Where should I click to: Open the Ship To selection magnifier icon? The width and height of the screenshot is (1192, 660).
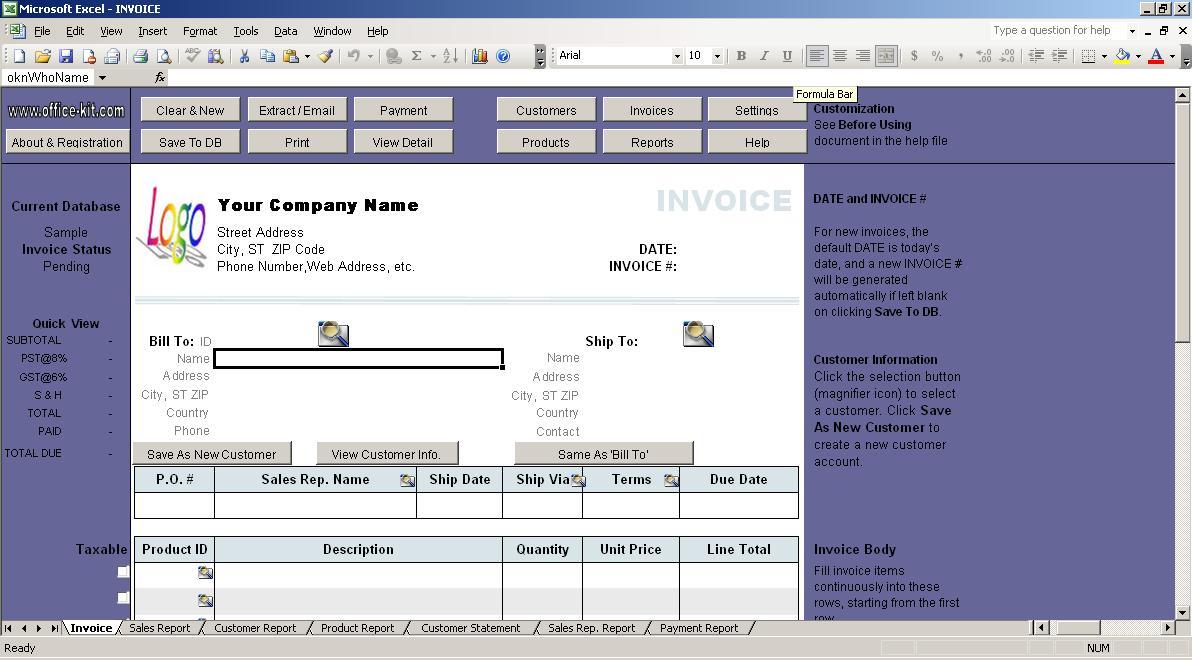pos(697,333)
